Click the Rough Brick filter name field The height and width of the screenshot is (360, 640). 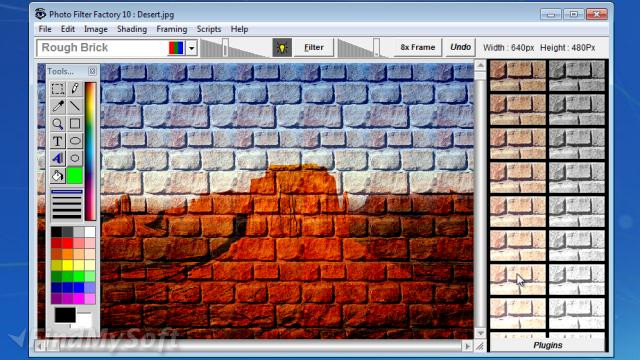[103, 48]
